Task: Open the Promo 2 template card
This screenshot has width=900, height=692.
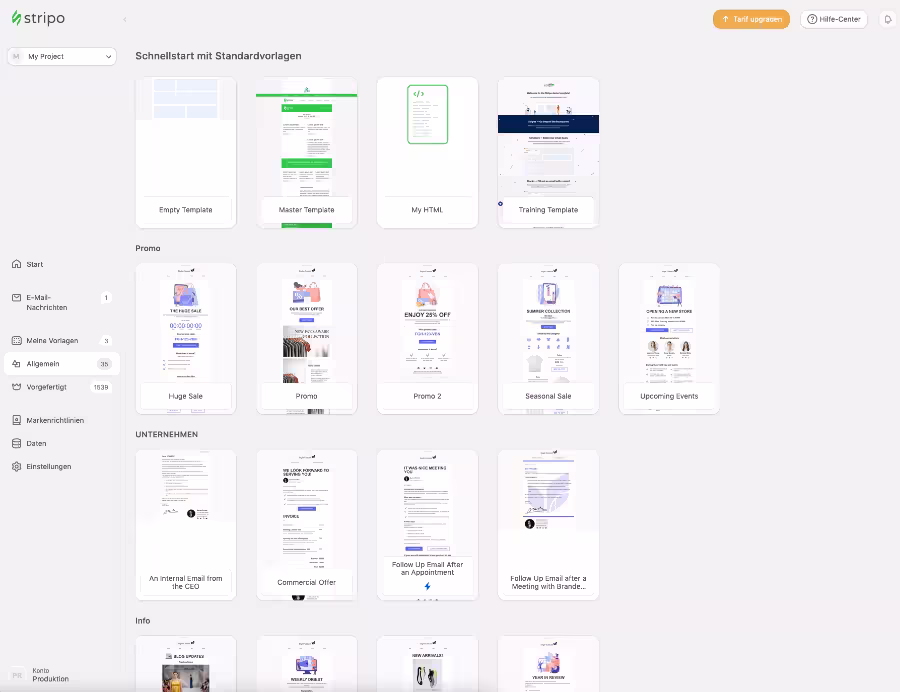Action: (428, 339)
